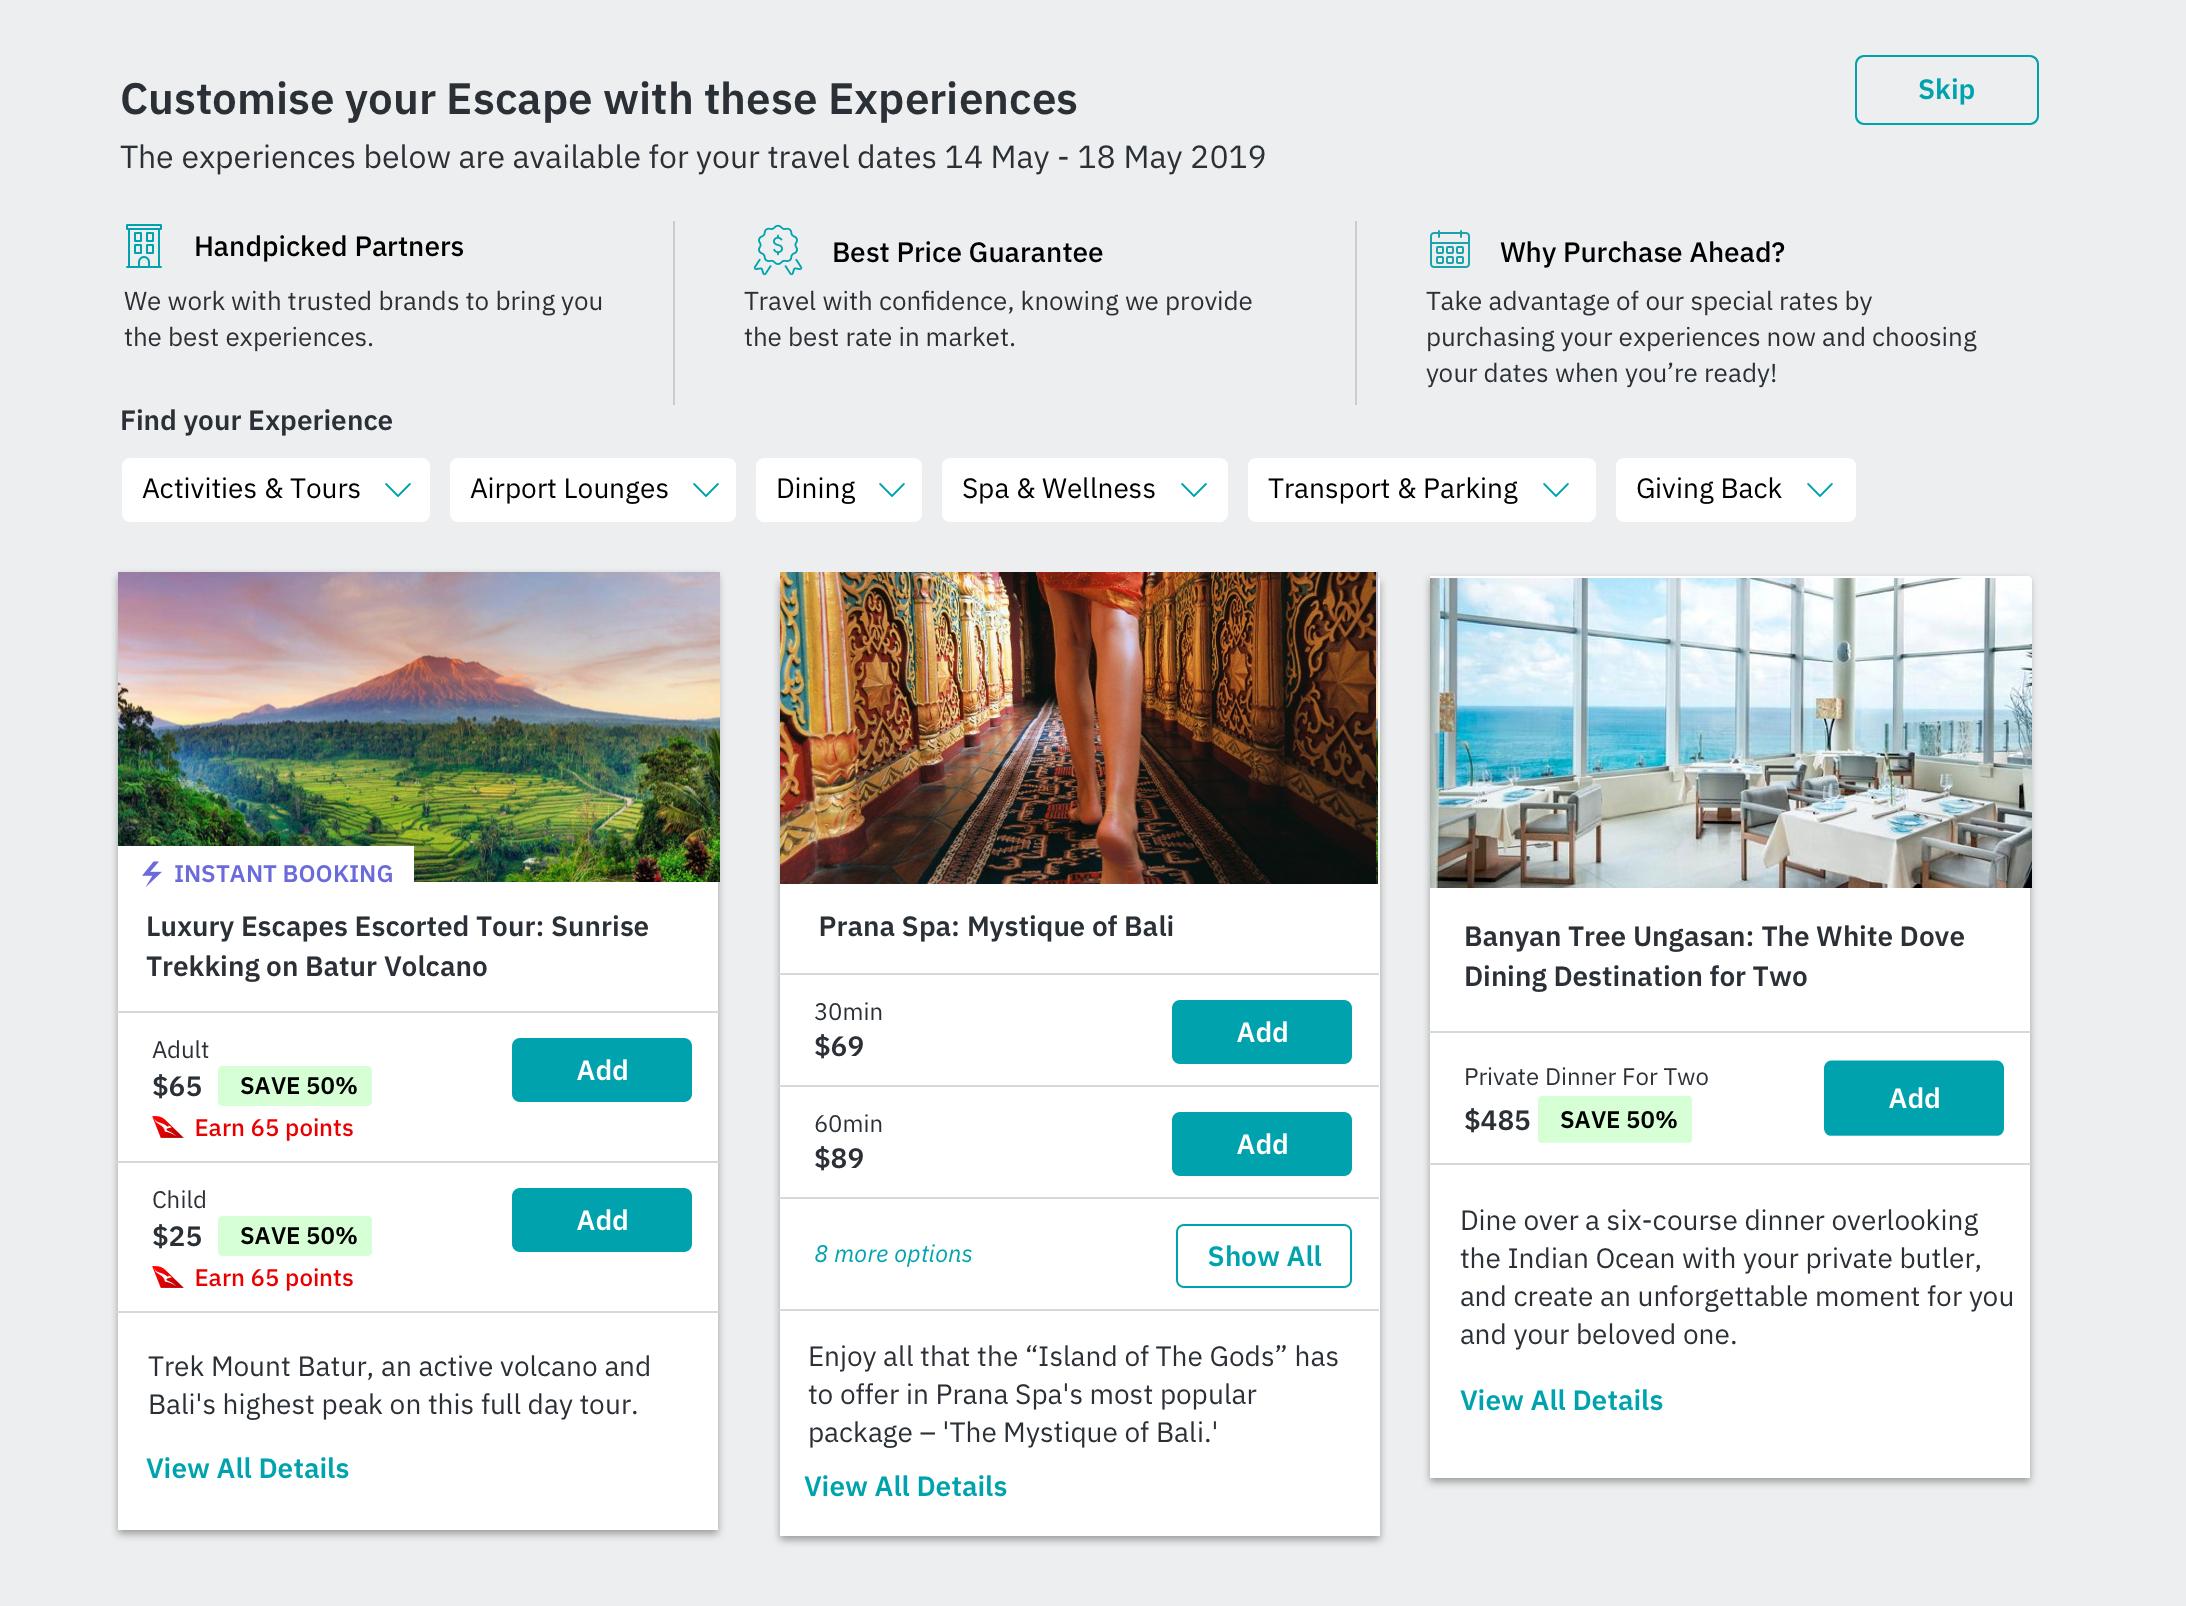Skip the experiences step
This screenshot has width=2186, height=1606.
tap(1946, 90)
